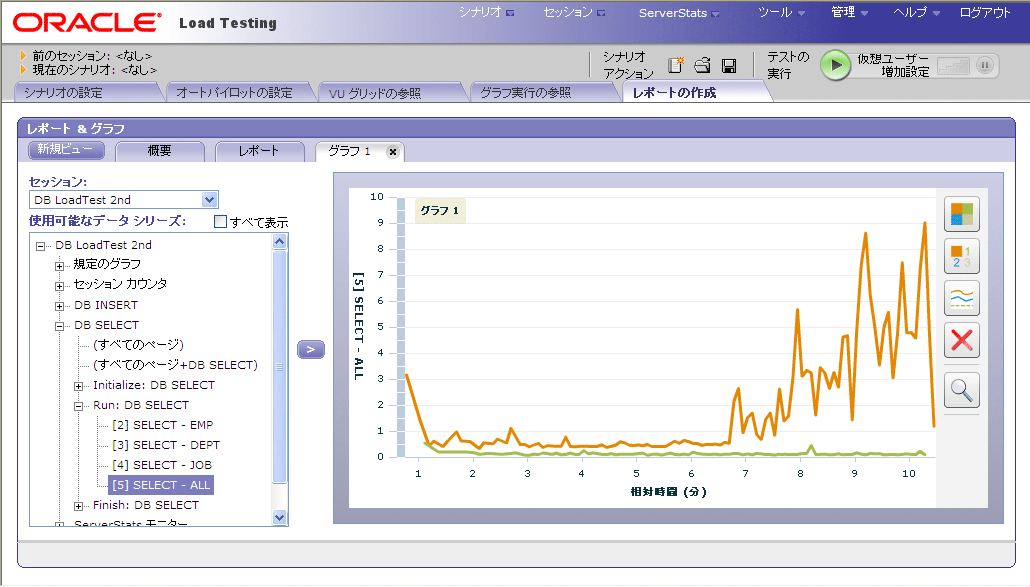Click the open scenario icon
Image resolution: width=1030 pixels, height=587 pixels.
click(702, 65)
